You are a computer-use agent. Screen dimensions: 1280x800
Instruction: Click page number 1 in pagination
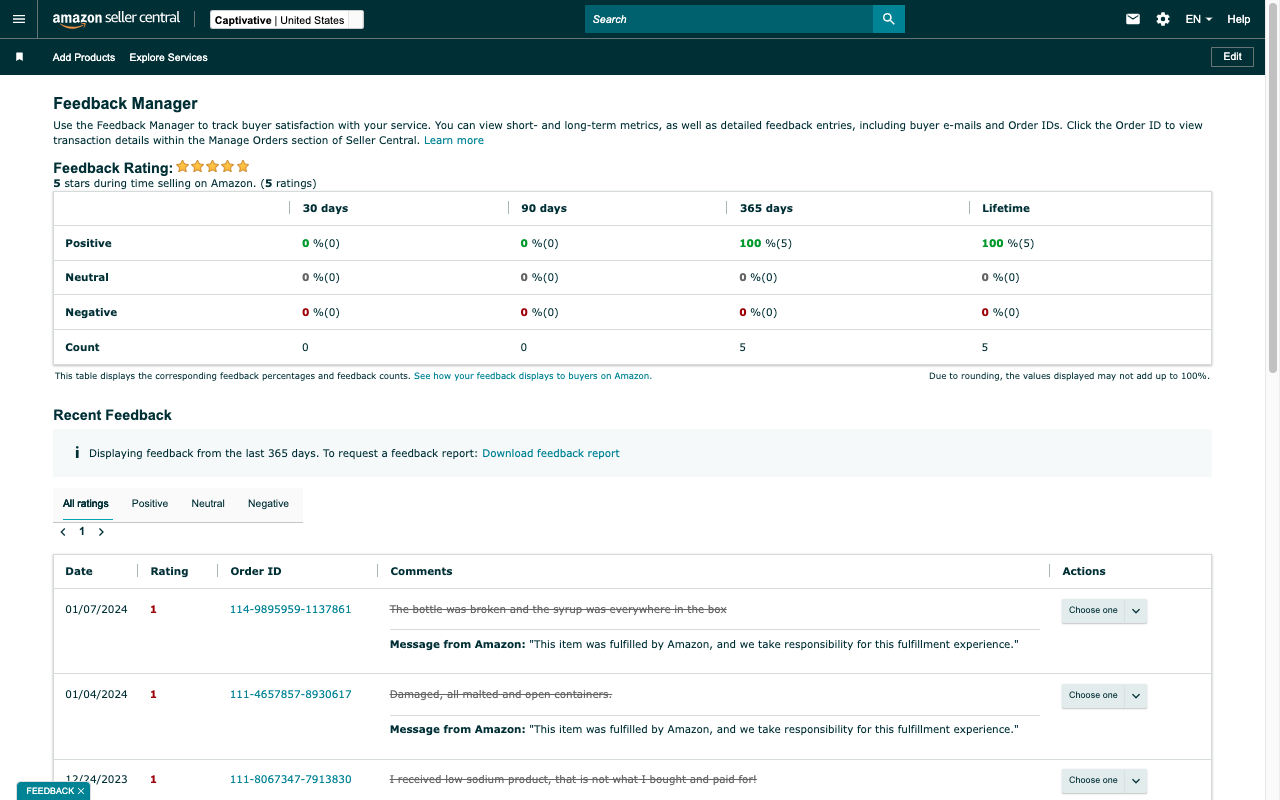[x=82, y=532]
